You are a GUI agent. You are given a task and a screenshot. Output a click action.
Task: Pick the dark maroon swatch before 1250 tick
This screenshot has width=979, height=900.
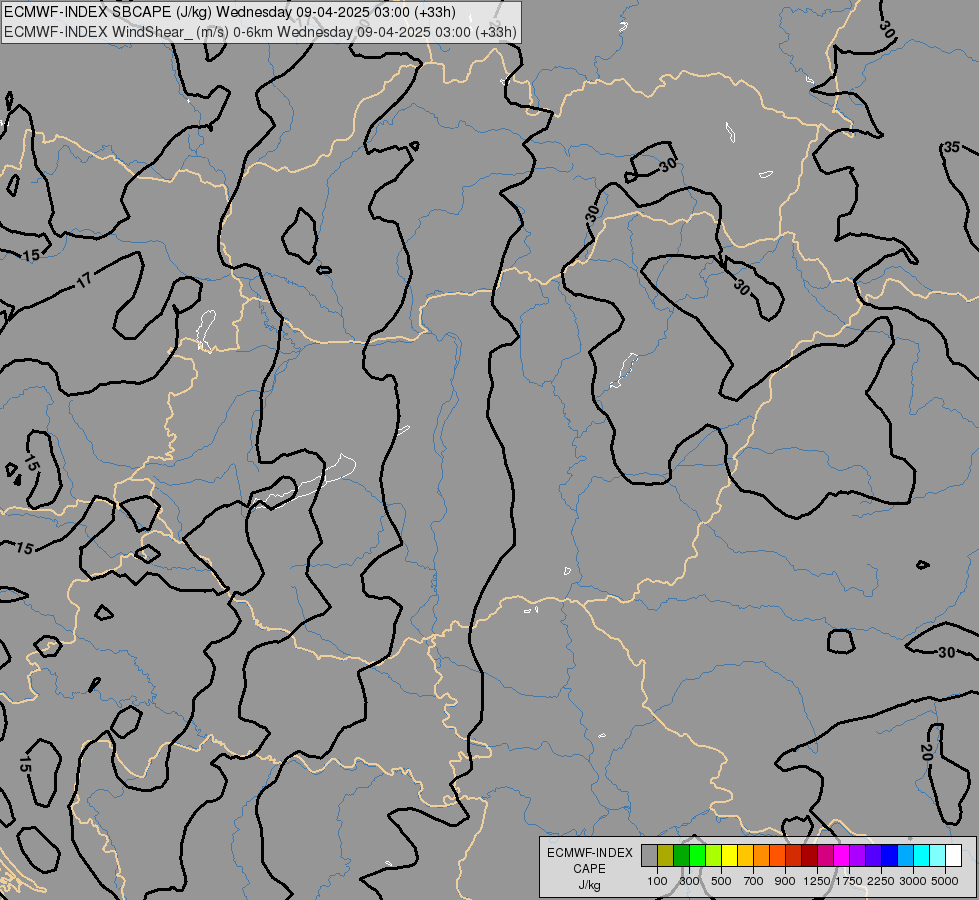[x=810, y=855]
